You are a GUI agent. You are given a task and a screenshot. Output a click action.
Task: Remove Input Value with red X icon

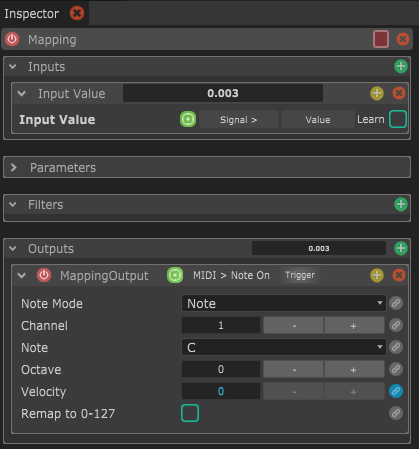[399, 93]
